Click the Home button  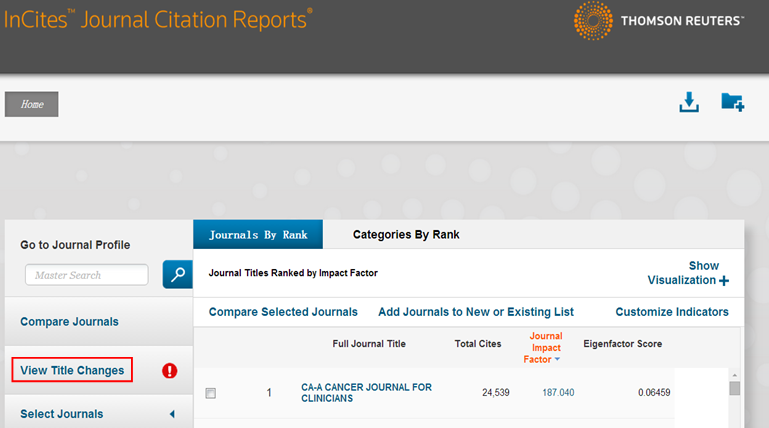pos(32,104)
